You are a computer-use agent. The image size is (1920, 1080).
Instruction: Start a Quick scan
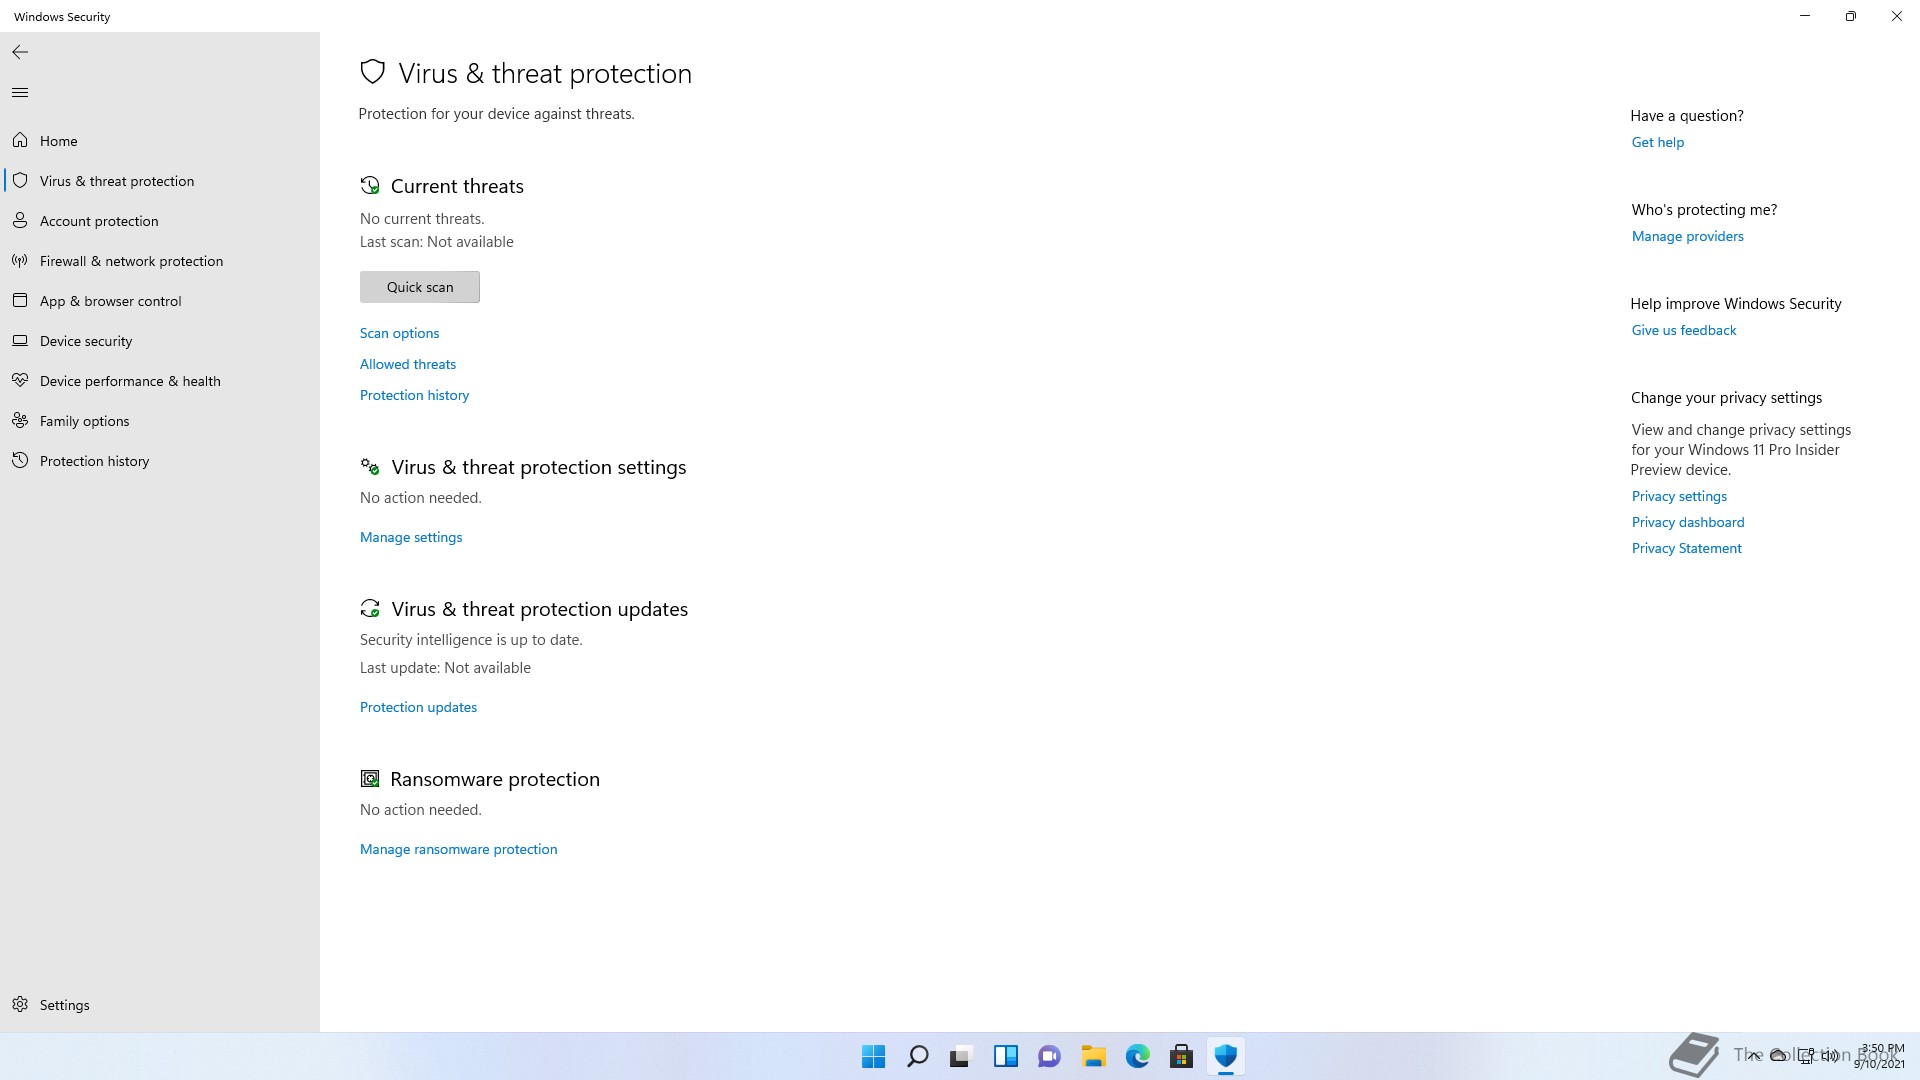pyautogui.click(x=420, y=287)
